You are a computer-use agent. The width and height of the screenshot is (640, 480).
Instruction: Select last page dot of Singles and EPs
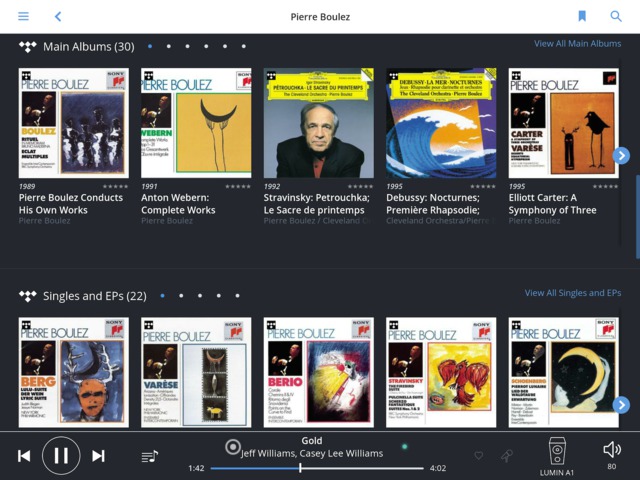click(237, 296)
